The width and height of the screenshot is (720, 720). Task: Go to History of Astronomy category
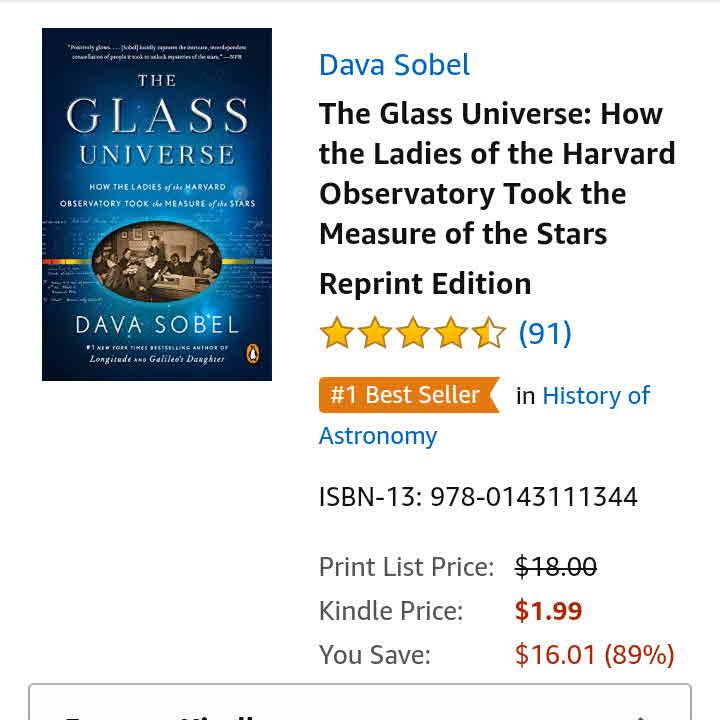point(595,396)
